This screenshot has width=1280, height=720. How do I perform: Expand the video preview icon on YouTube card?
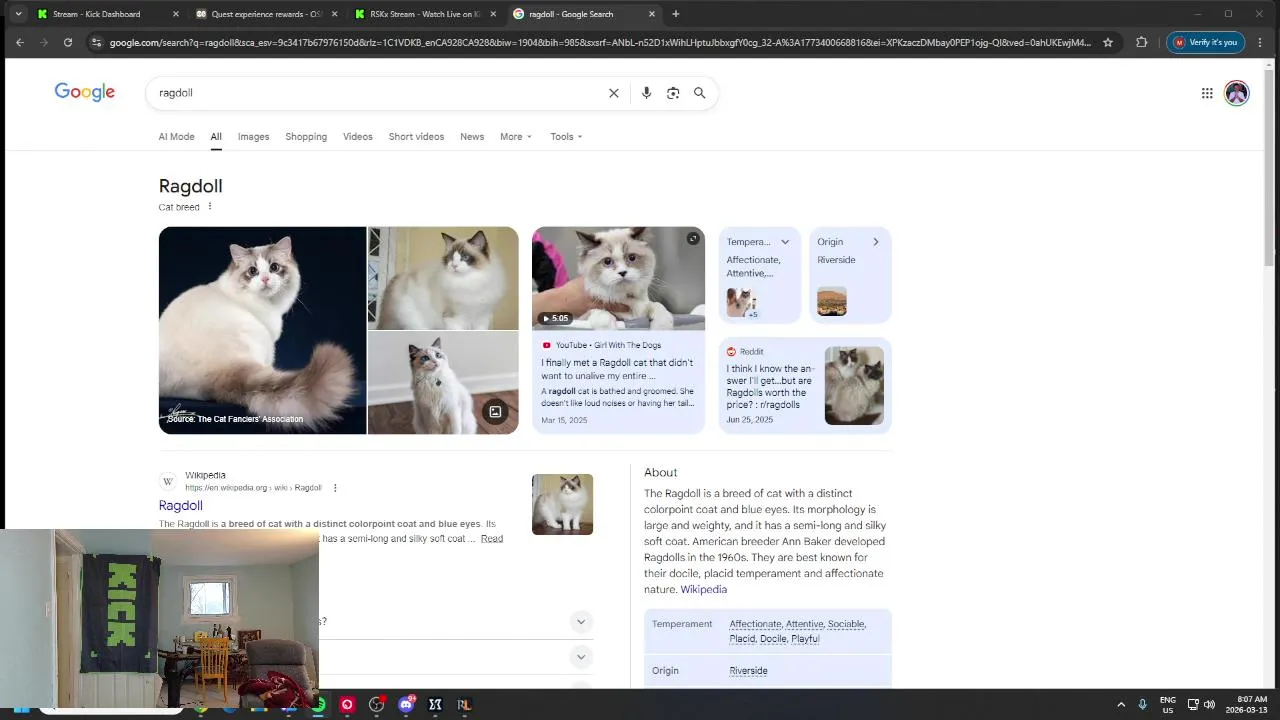pyautogui.click(x=693, y=238)
